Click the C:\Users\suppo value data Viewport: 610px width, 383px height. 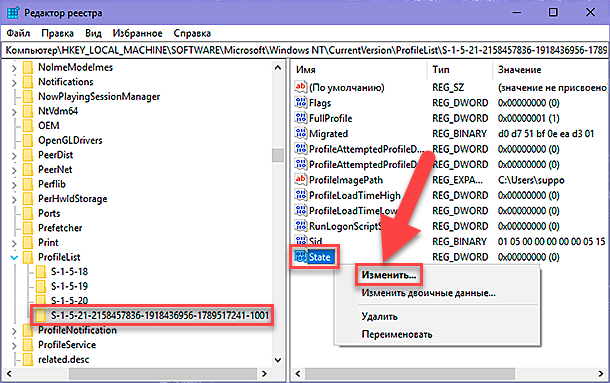coord(531,180)
